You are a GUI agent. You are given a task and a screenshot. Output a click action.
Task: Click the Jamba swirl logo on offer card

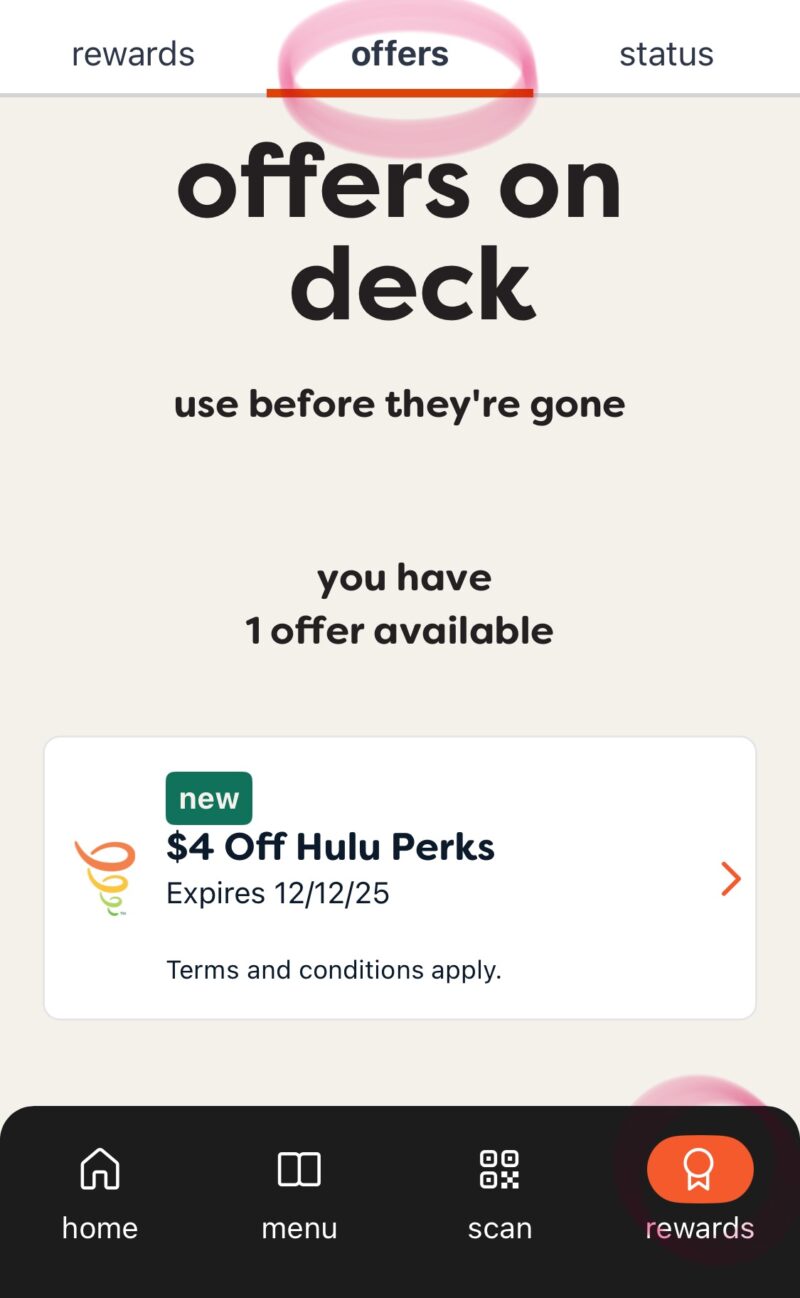pos(104,878)
